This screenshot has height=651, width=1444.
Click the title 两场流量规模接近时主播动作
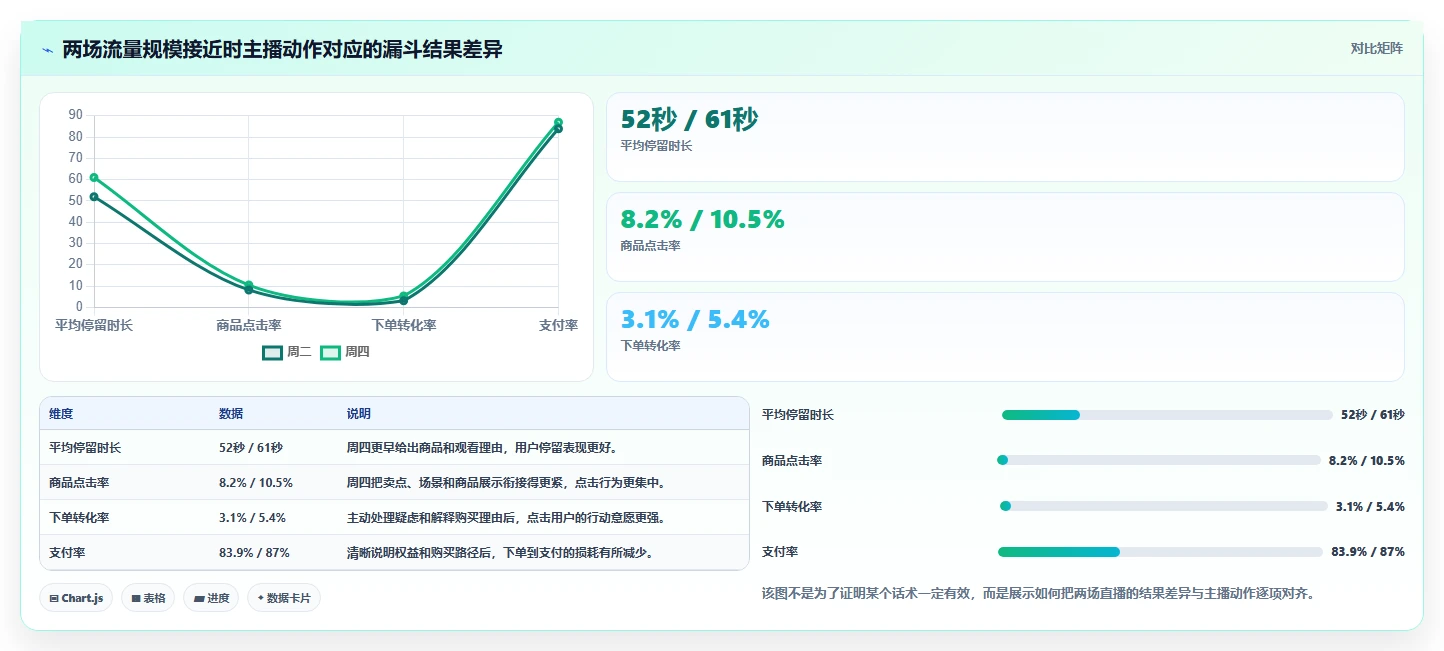point(283,50)
